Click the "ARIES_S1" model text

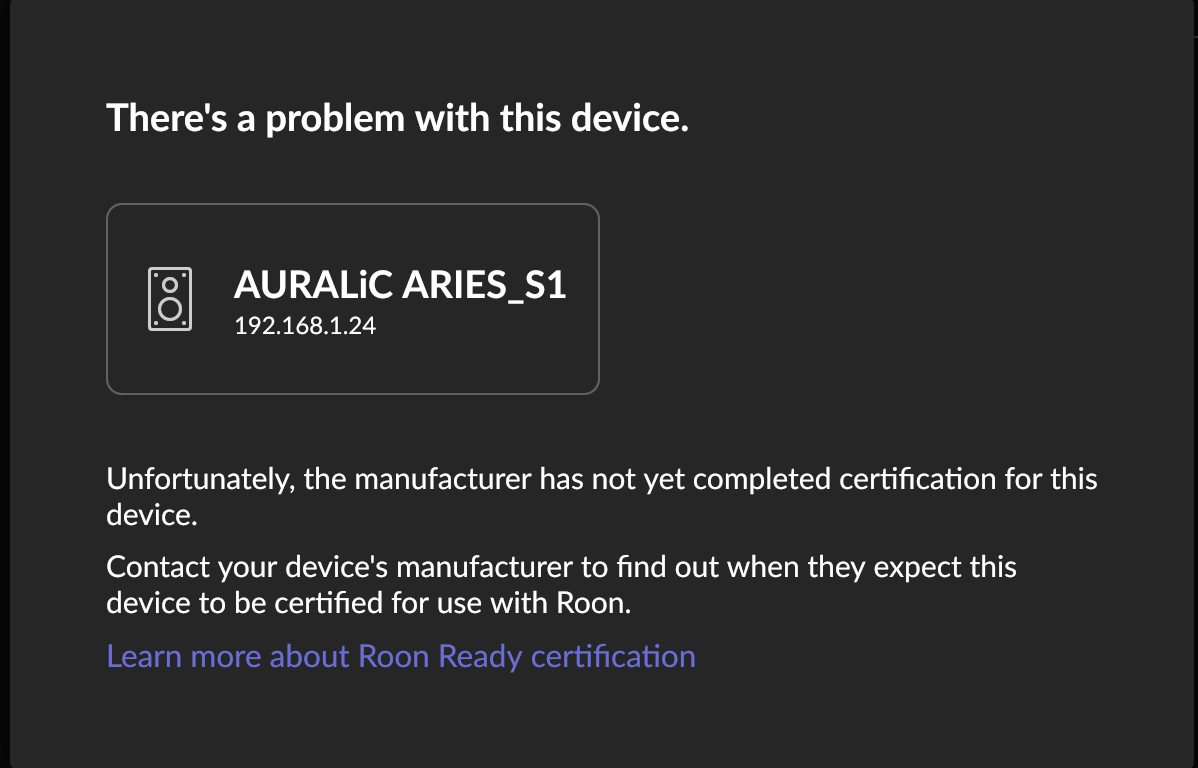pyautogui.click(x=484, y=286)
